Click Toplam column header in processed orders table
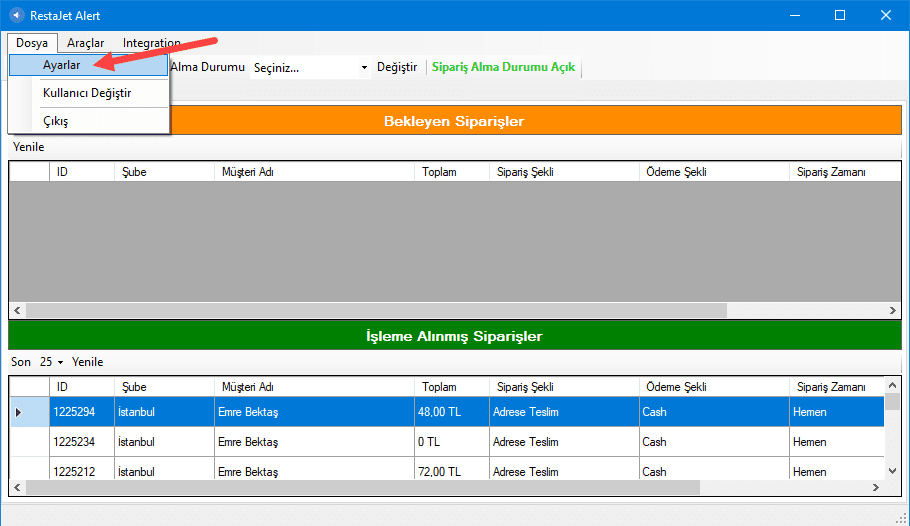 (440, 387)
